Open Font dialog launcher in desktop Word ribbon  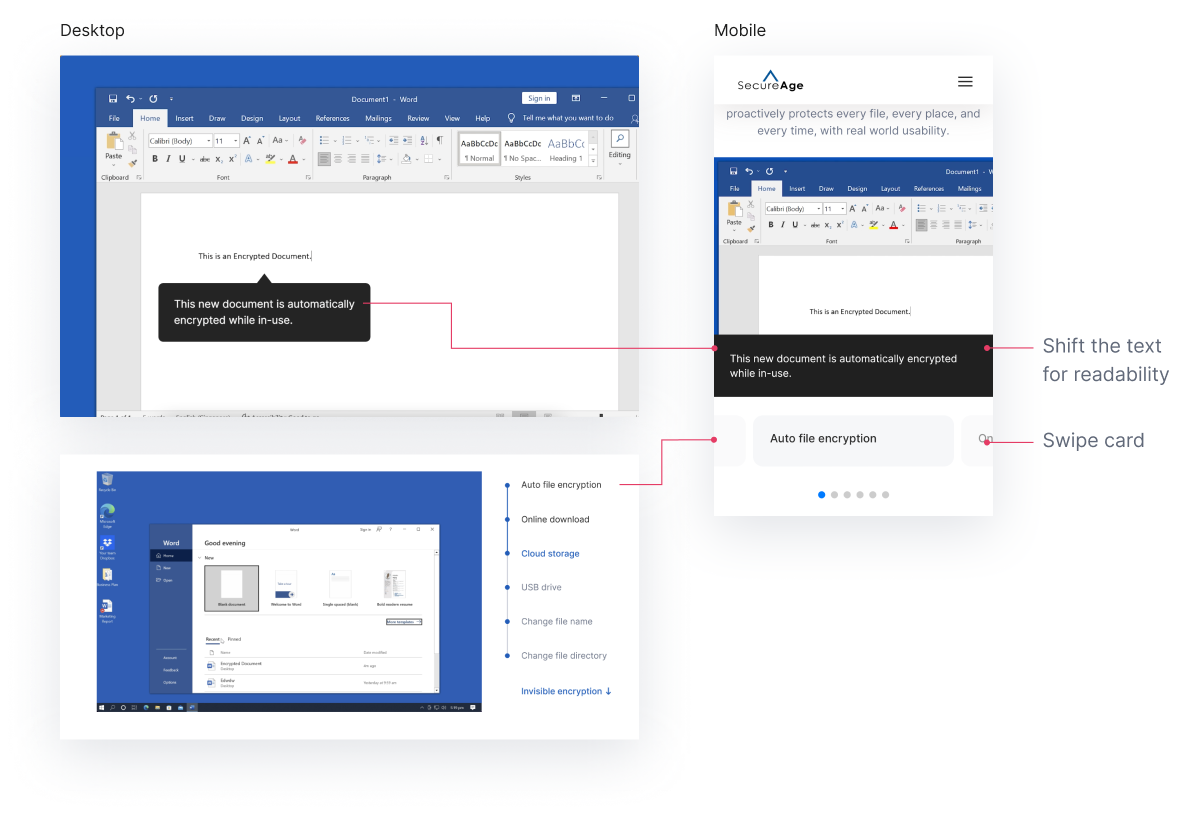click(x=308, y=177)
